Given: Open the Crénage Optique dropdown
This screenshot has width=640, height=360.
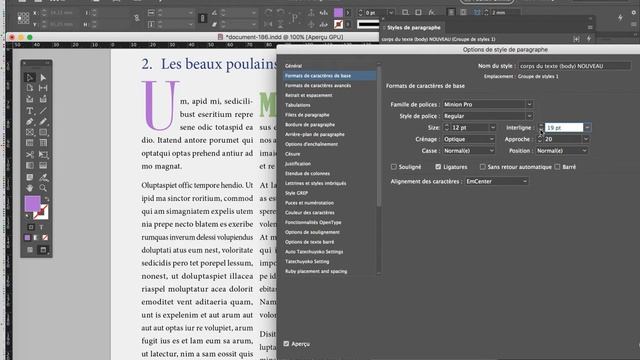Looking at the screenshot, I should pos(469,139).
